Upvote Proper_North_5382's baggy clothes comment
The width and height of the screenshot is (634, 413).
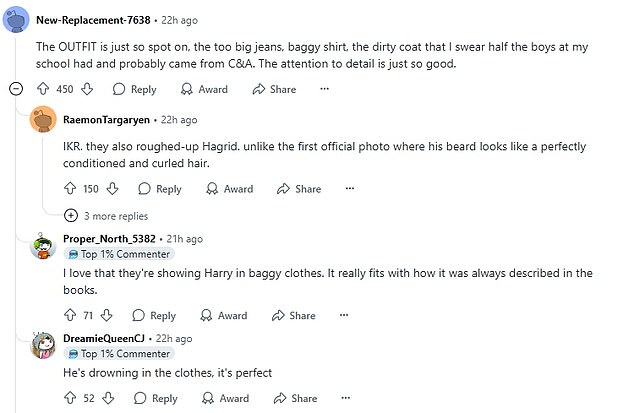coord(69,316)
